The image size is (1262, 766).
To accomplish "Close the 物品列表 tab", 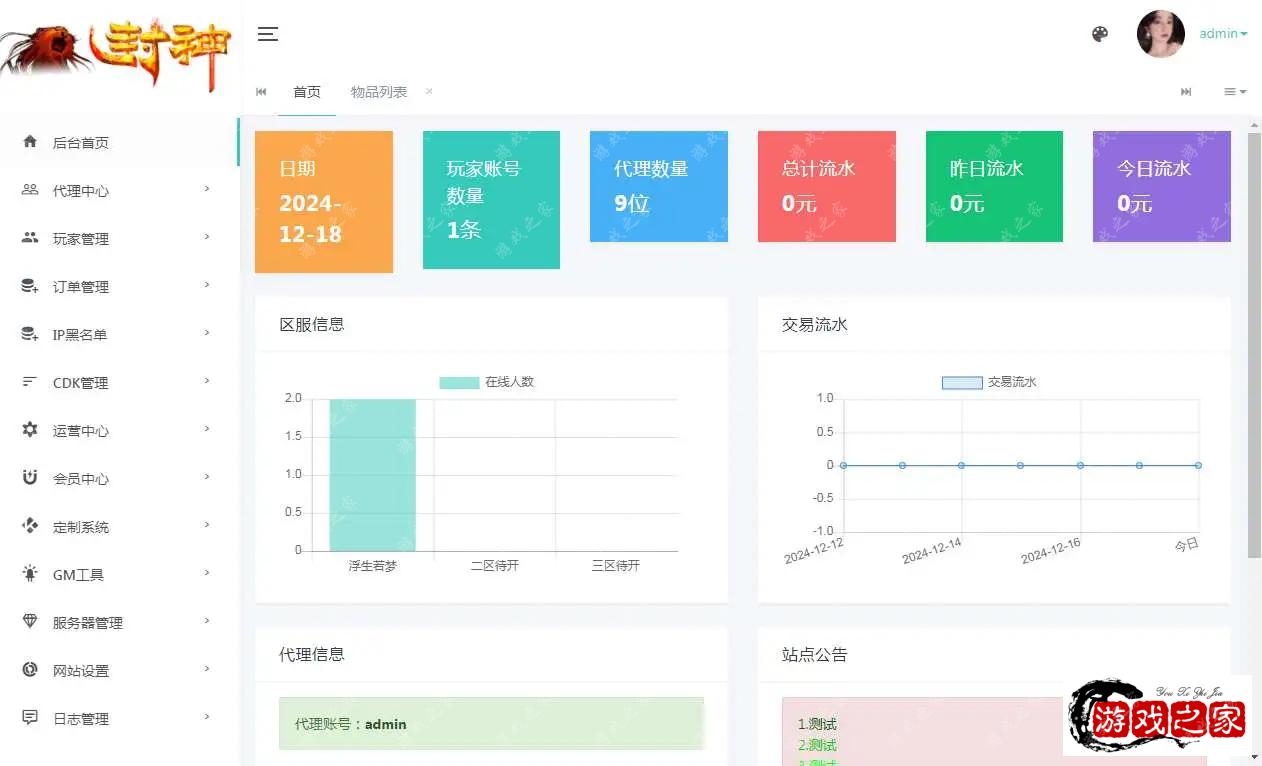I will [429, 91].
